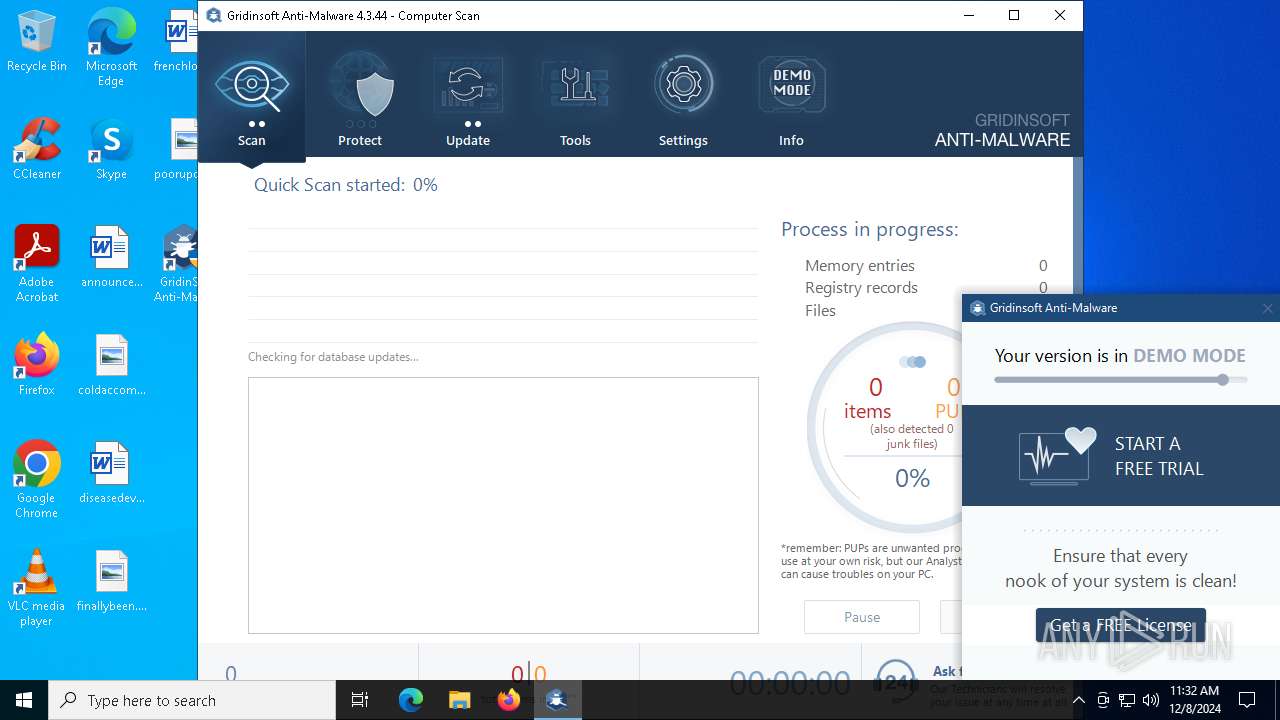Open Google Chrome desktop shortcut
This screenshot has width=1280, height=720.
[37, 479]
